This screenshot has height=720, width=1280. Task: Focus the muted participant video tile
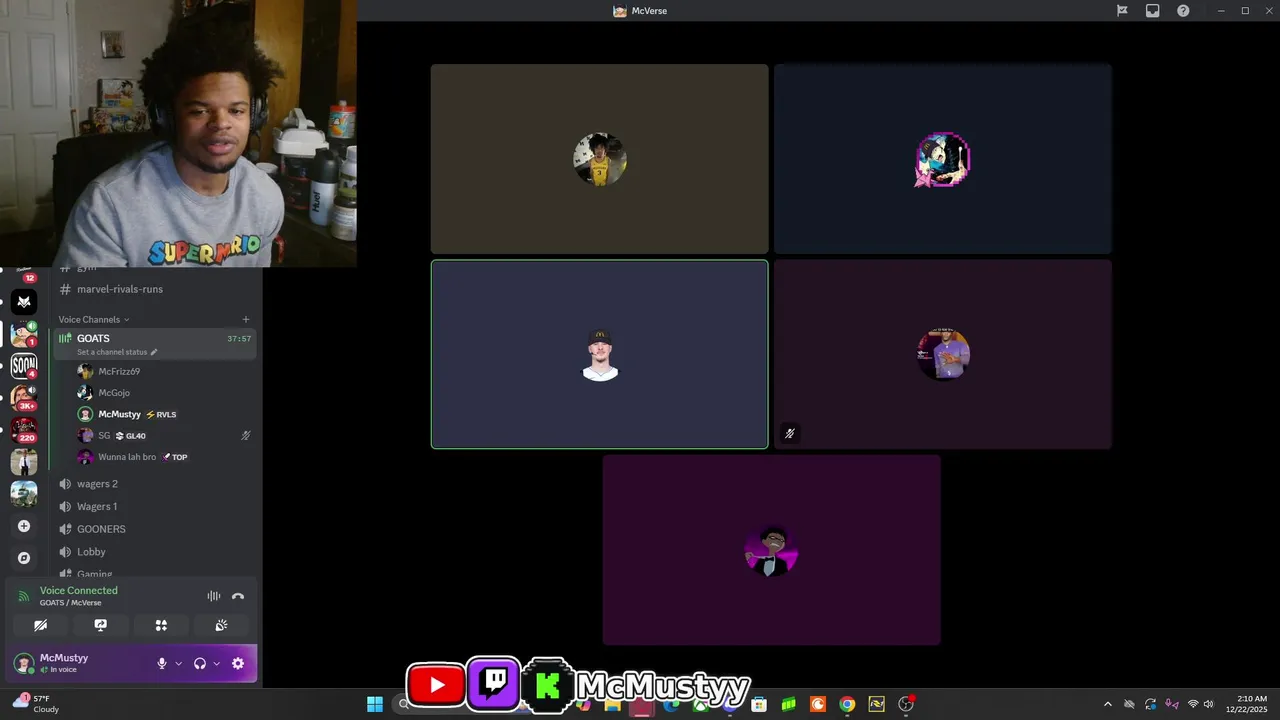(x=943, y=354)
